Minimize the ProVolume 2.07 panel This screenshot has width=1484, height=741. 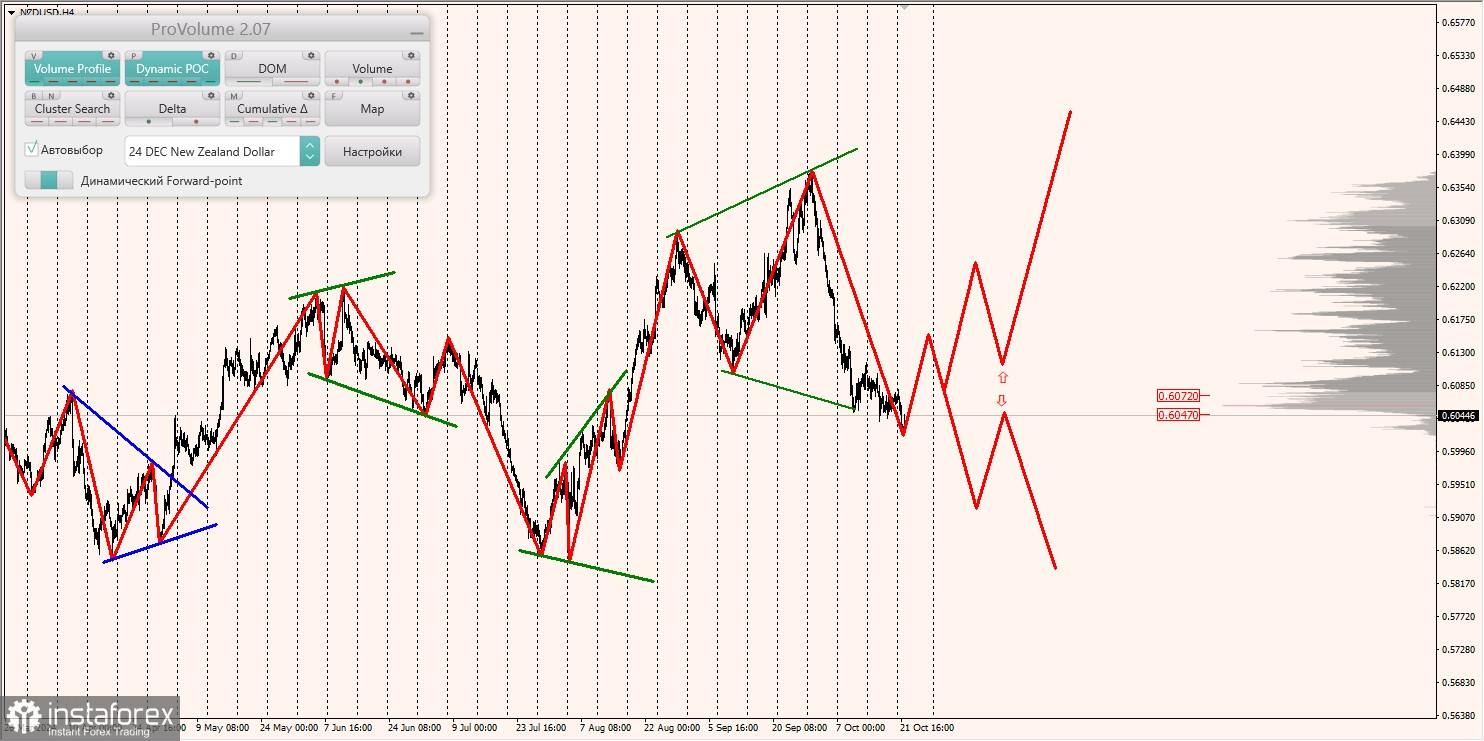point(416,32)
